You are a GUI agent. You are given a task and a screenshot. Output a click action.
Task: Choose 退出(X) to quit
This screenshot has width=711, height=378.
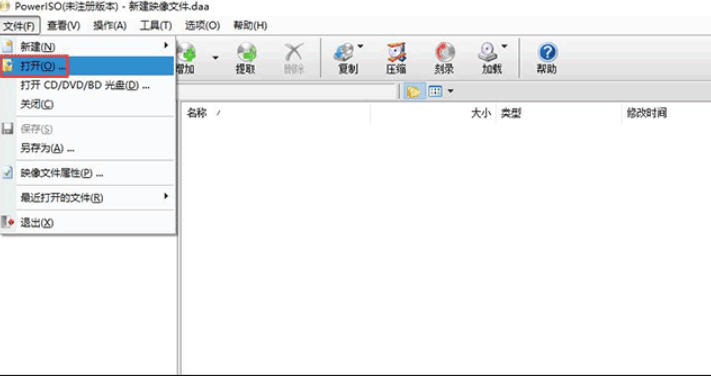tap(88, 223)
